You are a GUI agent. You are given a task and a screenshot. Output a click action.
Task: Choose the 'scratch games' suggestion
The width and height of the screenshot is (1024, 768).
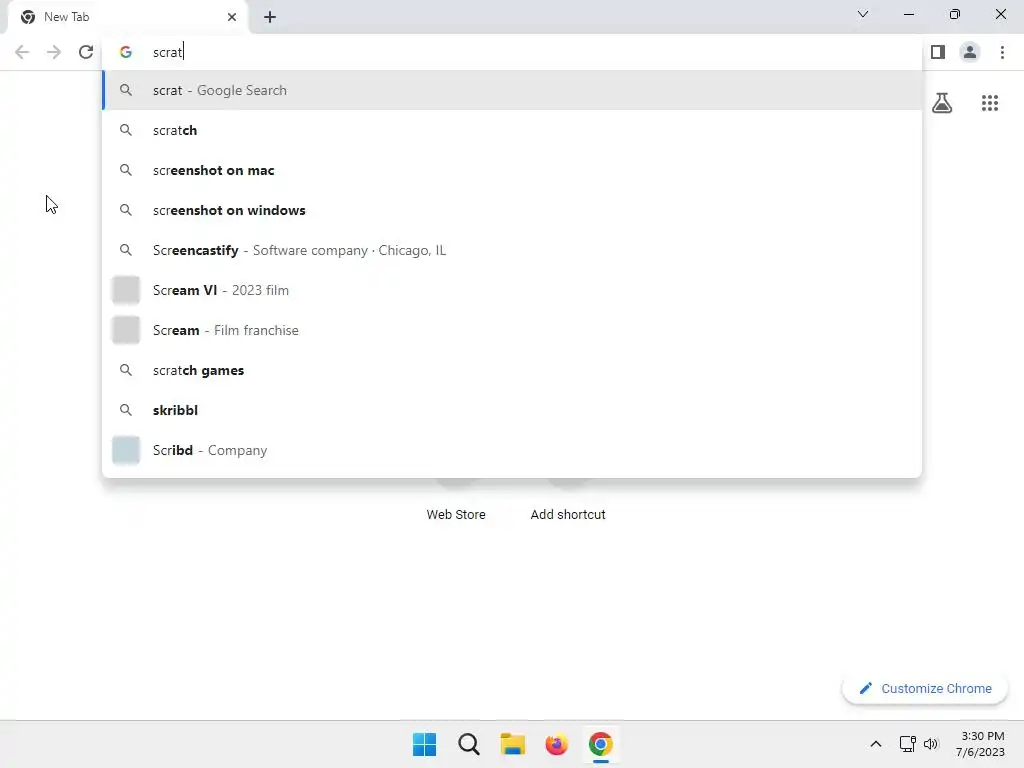[x=512, y=370]
